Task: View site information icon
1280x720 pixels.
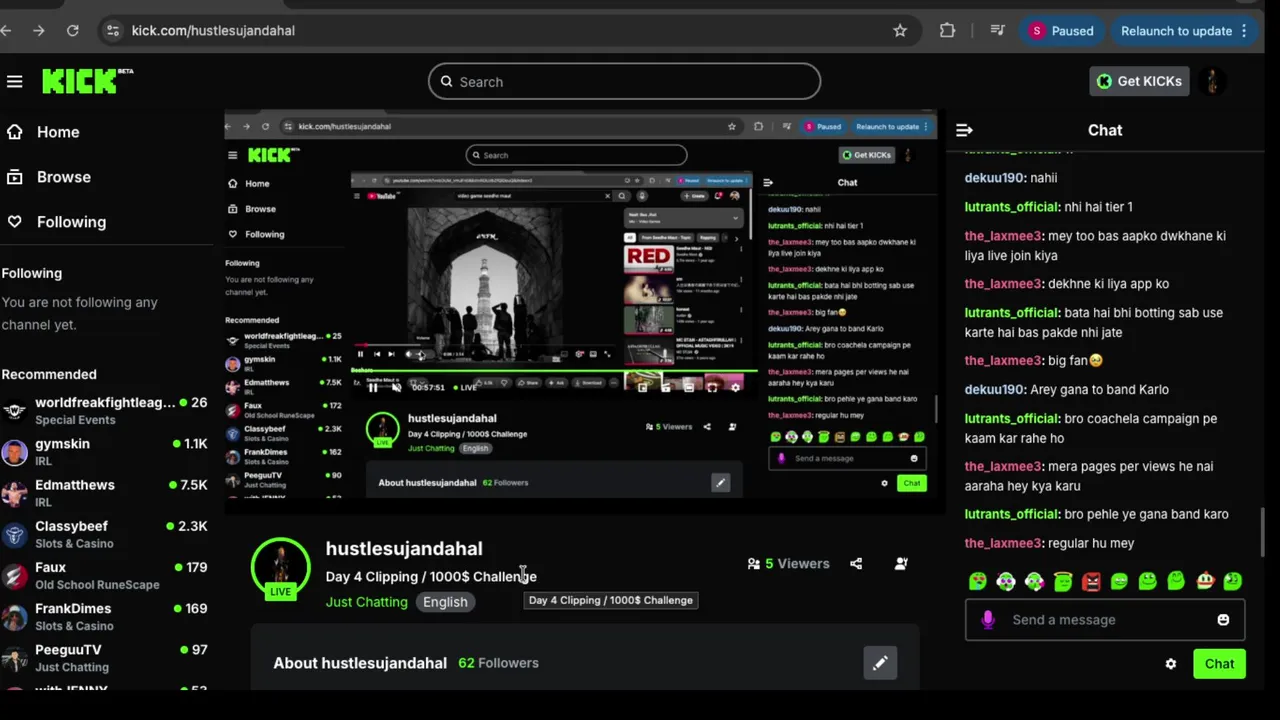Action: click(112, 31)
